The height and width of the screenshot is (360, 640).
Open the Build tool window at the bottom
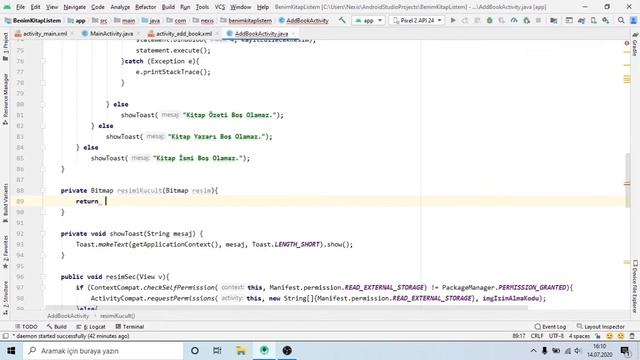tap(57, 327)
